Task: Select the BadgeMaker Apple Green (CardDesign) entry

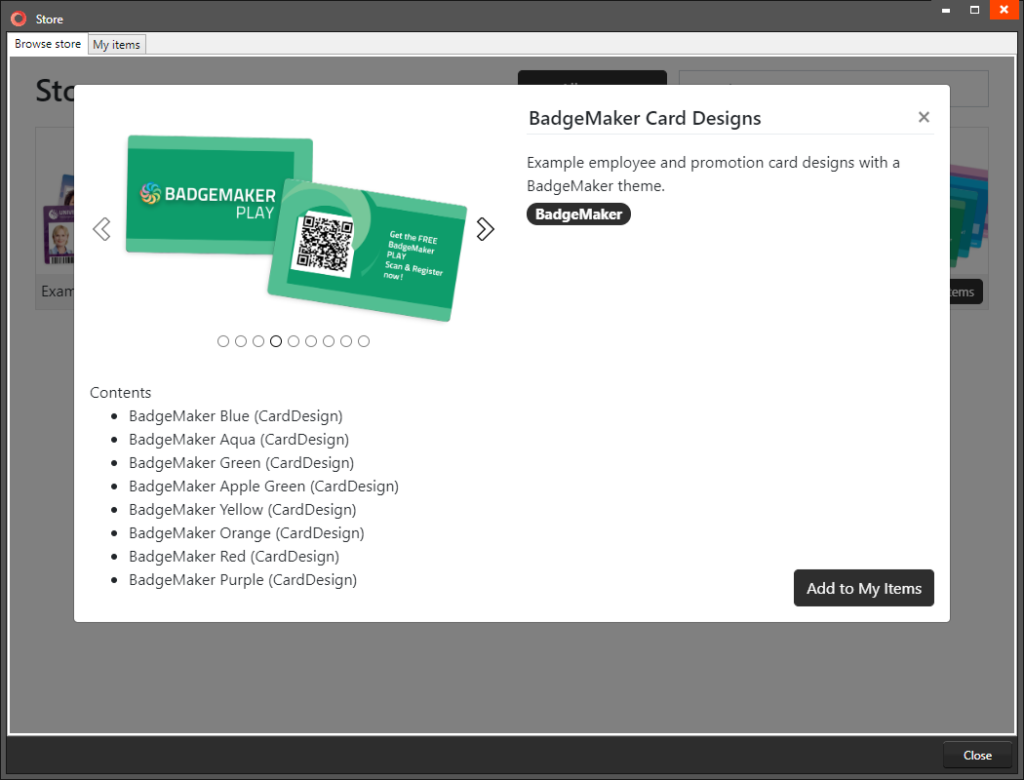Action: pos(263,486)
